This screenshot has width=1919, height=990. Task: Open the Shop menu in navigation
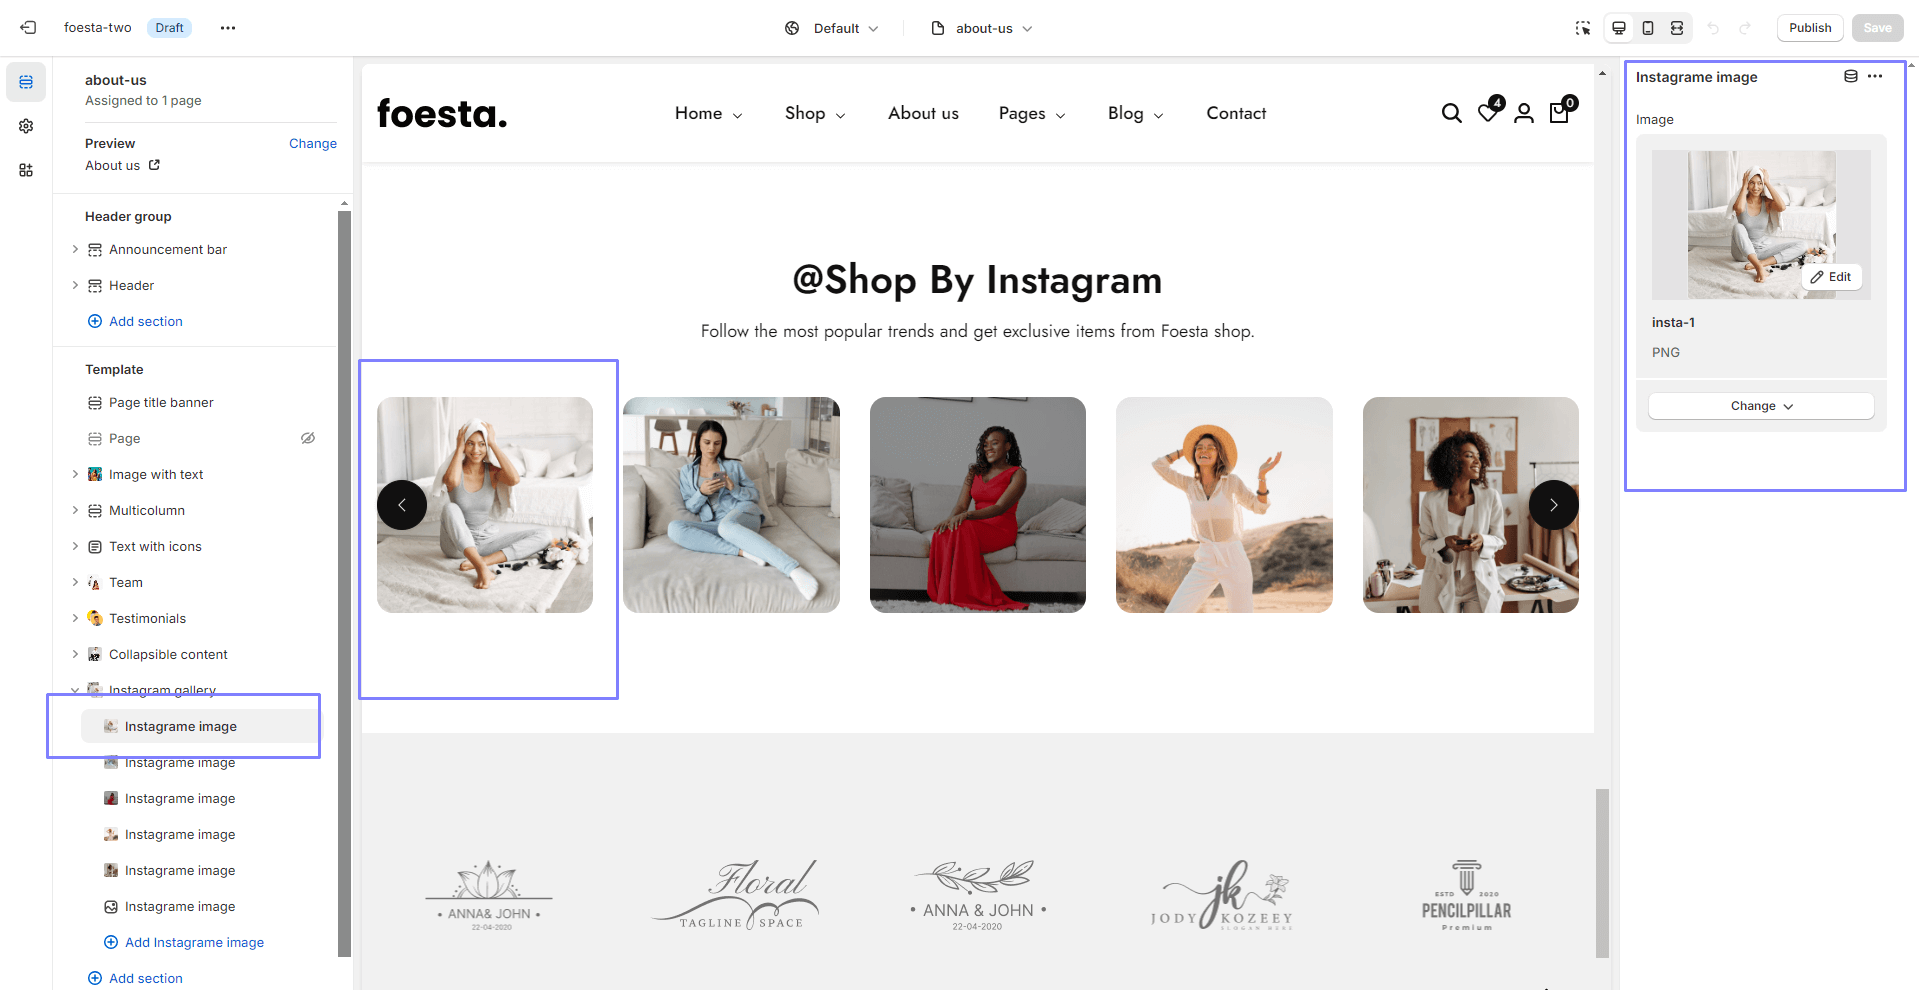814,114
